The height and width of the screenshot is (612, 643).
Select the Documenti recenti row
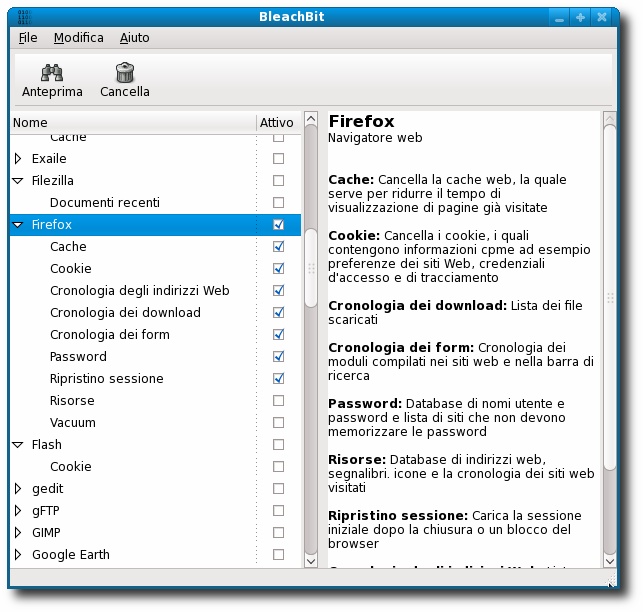[155, 202]
